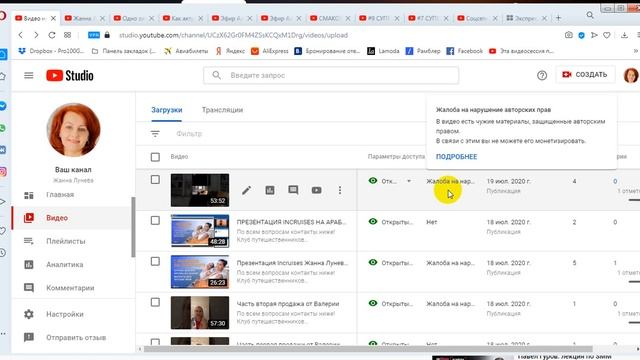Click the browser address bar URL
Image resolution: width=640 pixels, height=360 pixels.
233,36
